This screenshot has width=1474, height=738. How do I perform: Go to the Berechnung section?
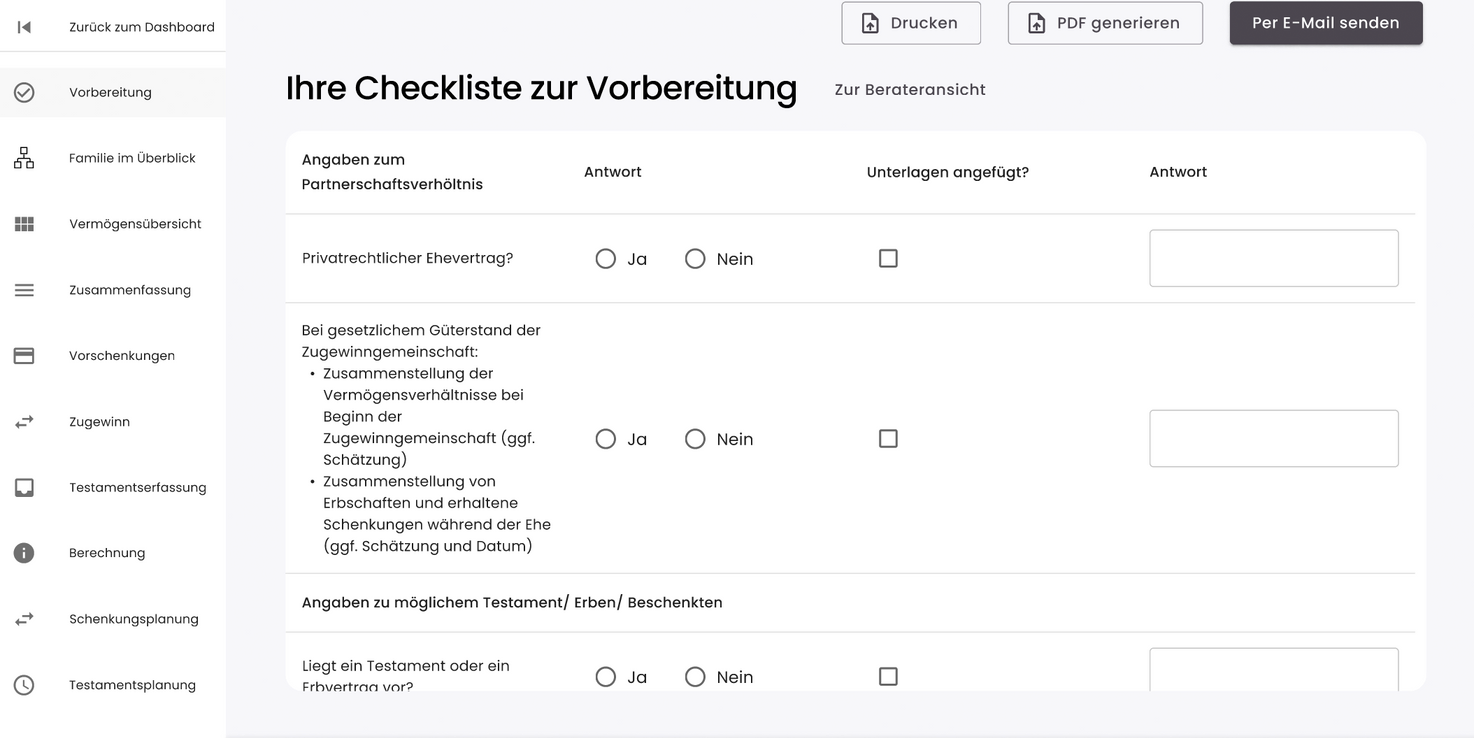[113, 553]
